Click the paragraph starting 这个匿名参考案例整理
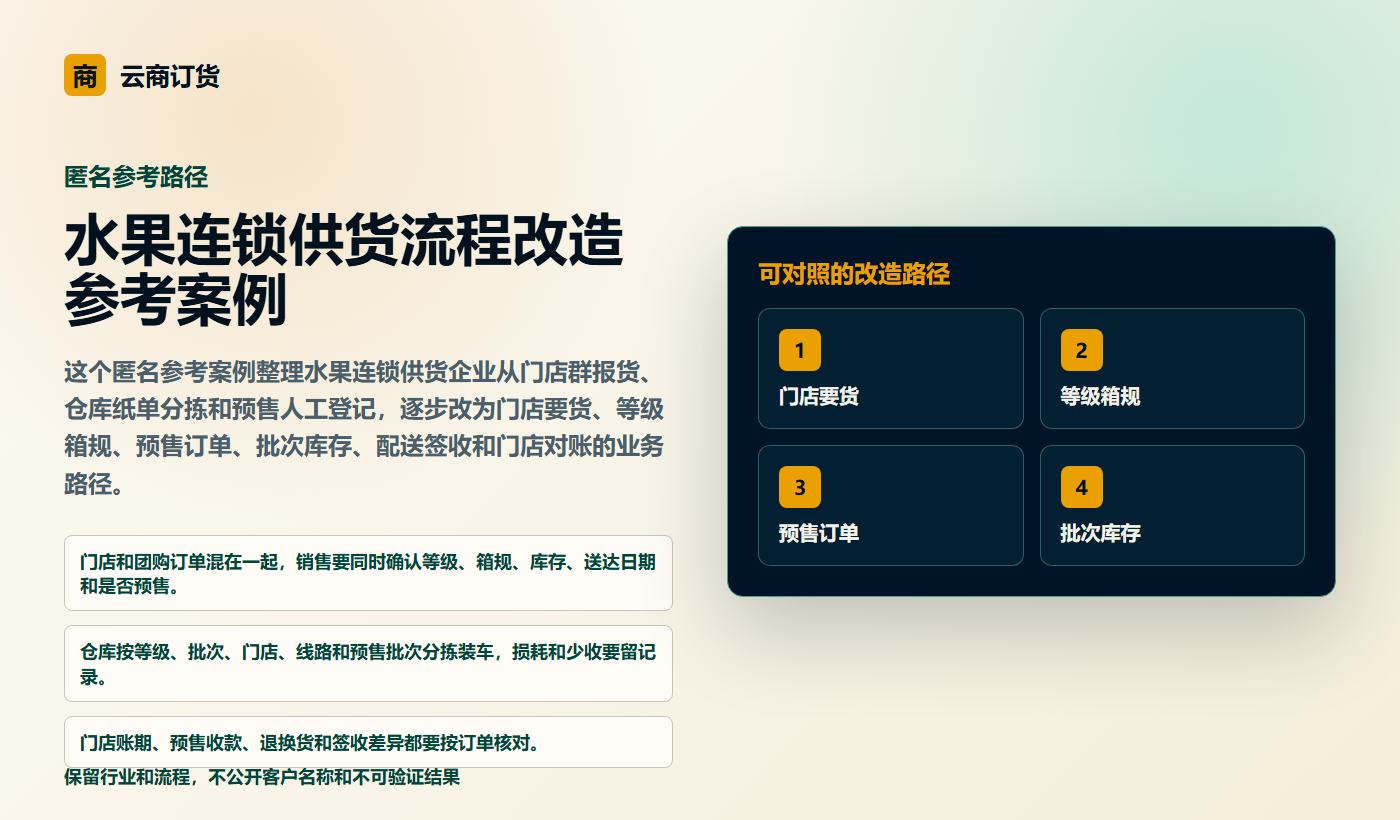The image size is (1400, 820). pyautogui.click(x=365, y=428)
